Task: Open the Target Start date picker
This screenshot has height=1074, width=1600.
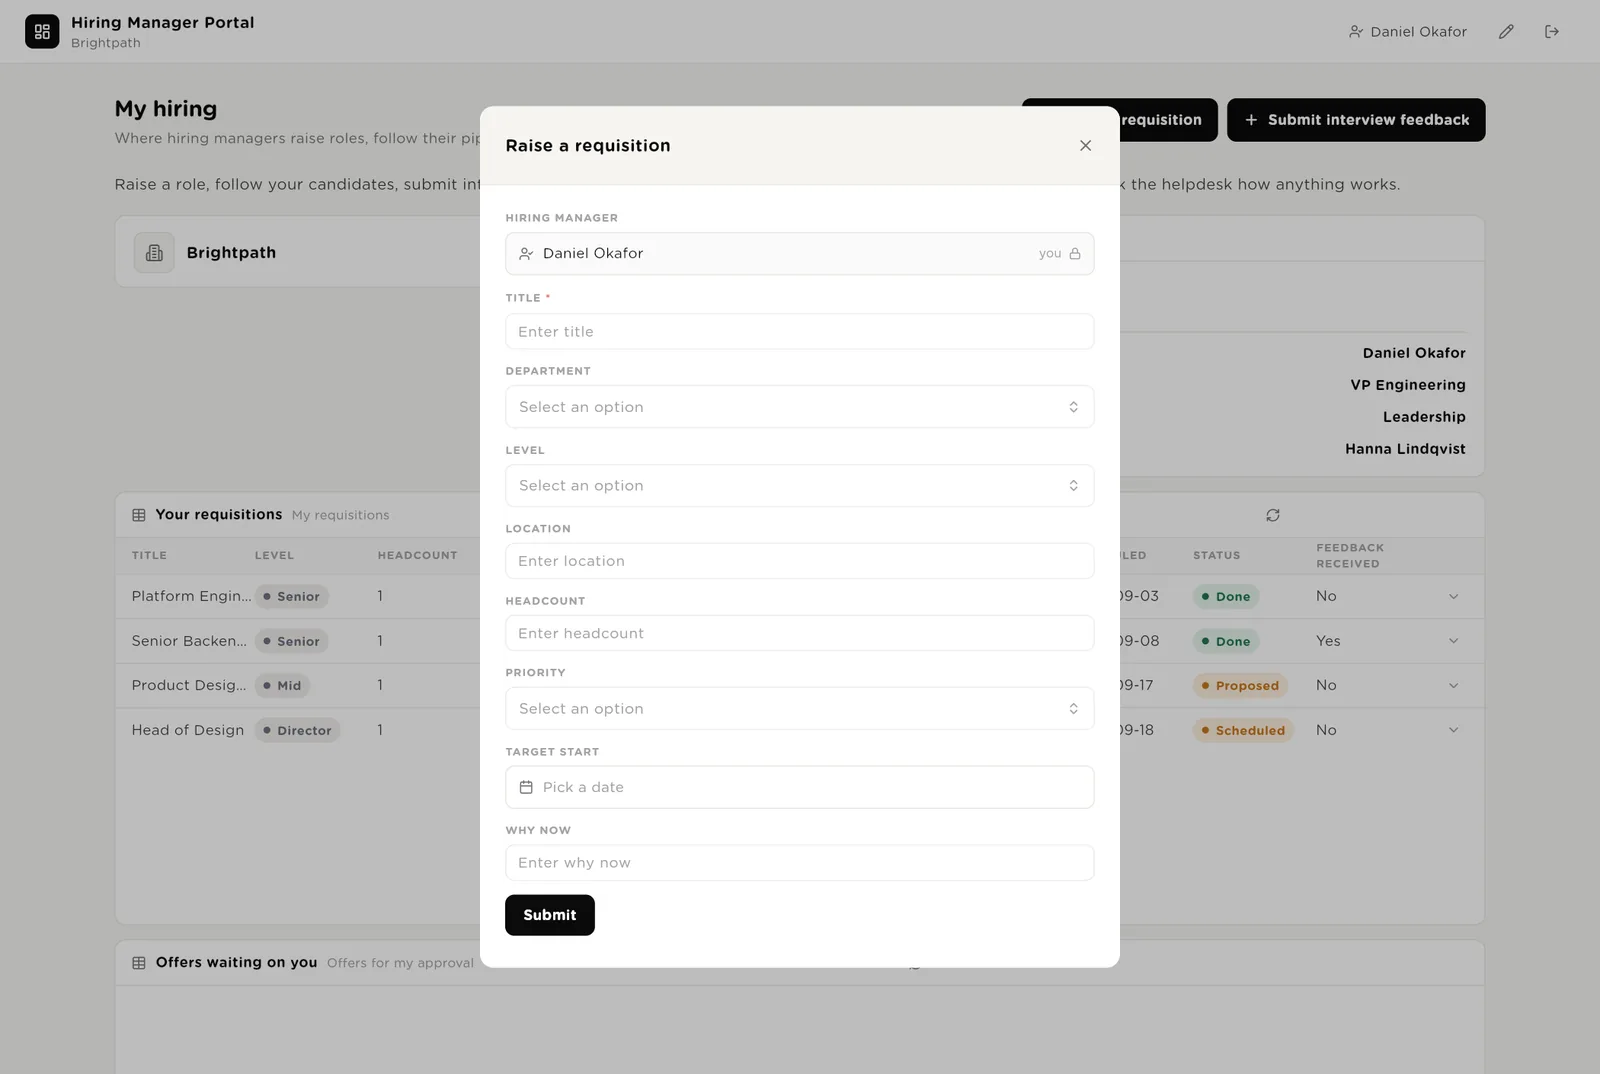Action: point(799,788)
